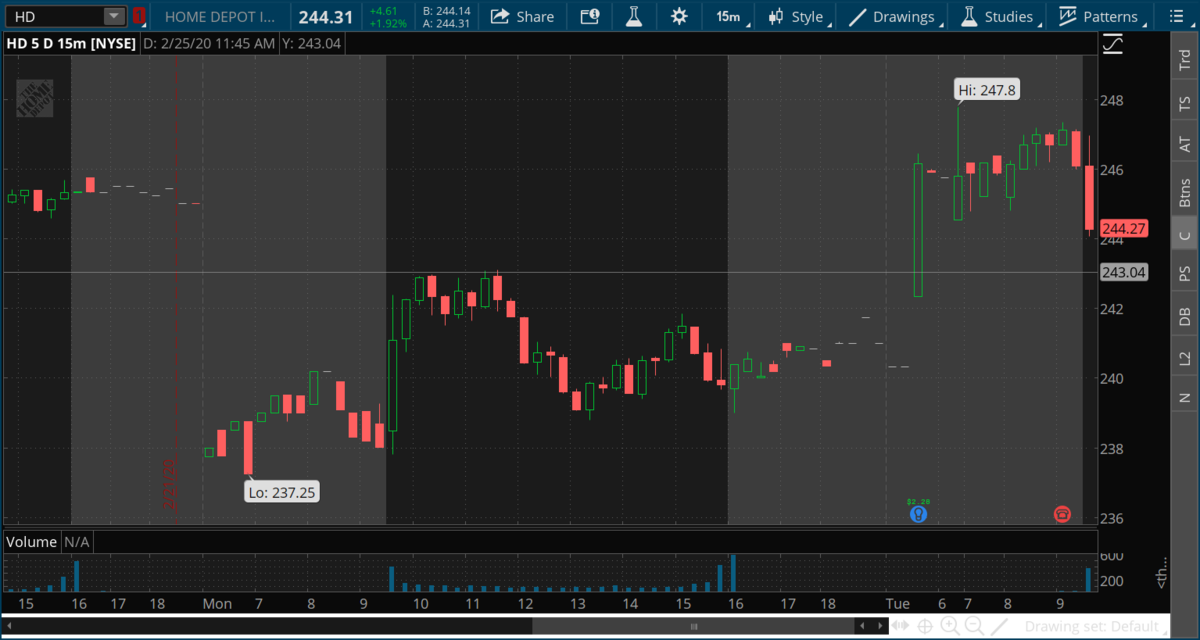The height and width of the screenshot is (640, 1200).
Task: Click the blue earnings lightbulb marker
Action: [x=917, y=514]
